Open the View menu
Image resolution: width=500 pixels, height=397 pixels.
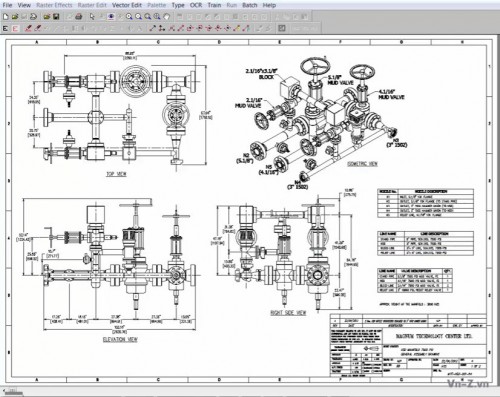[x=24, y=5]
